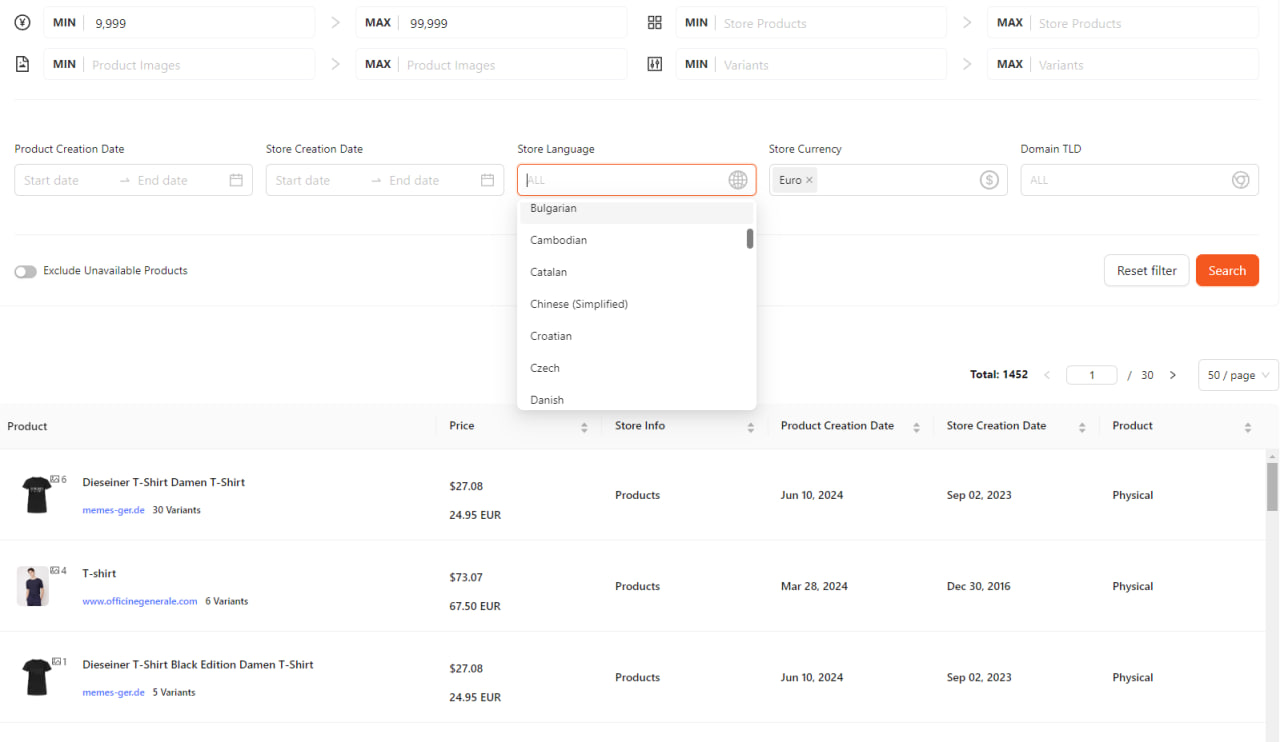Viewport: 1280px width, 742px height.
Task: Choose Chinese (Simplified) language option
Action: coord(636,304)
